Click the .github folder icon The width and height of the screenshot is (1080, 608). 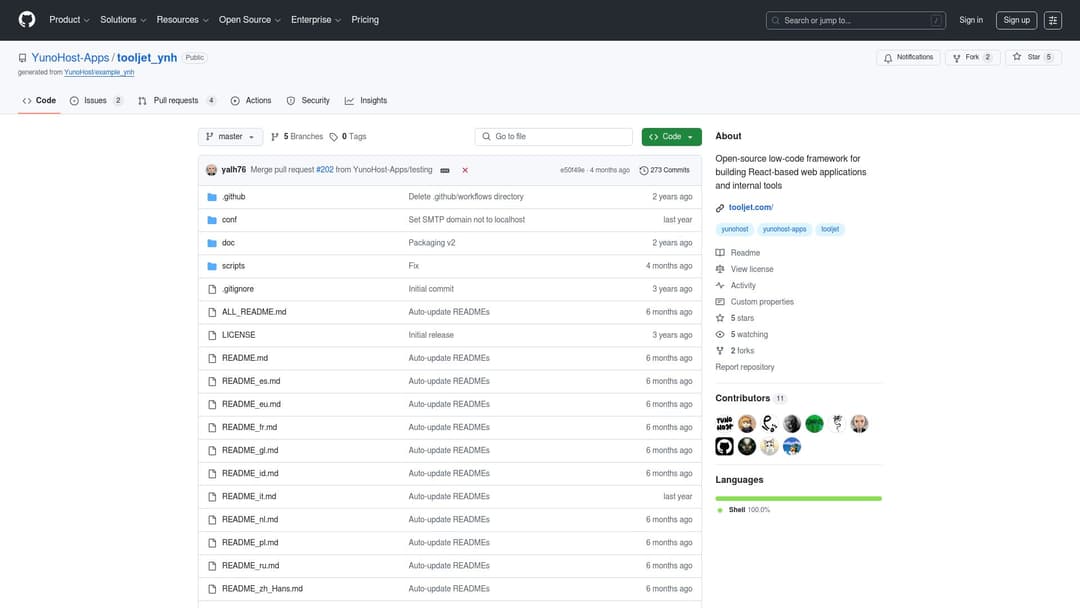tap(212, 197)
